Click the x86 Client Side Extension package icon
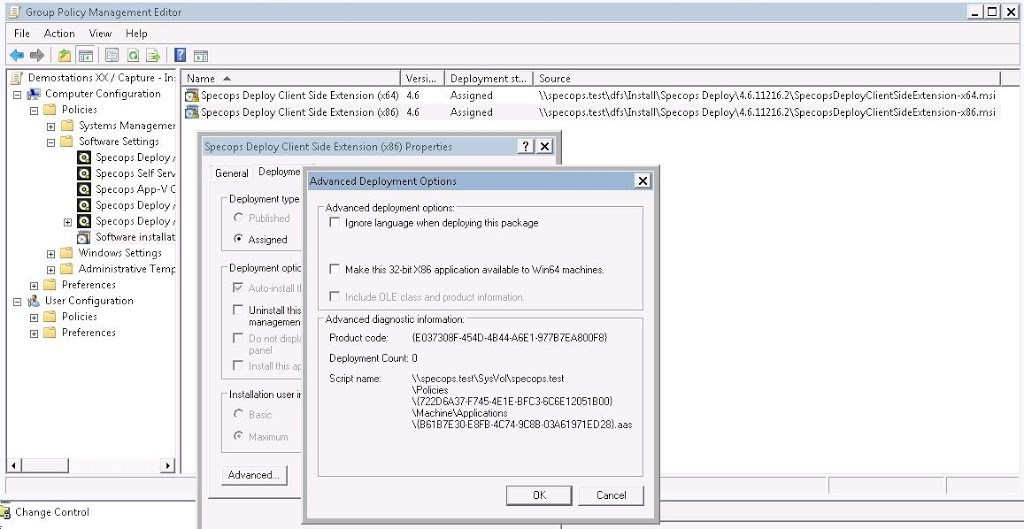 191,112
